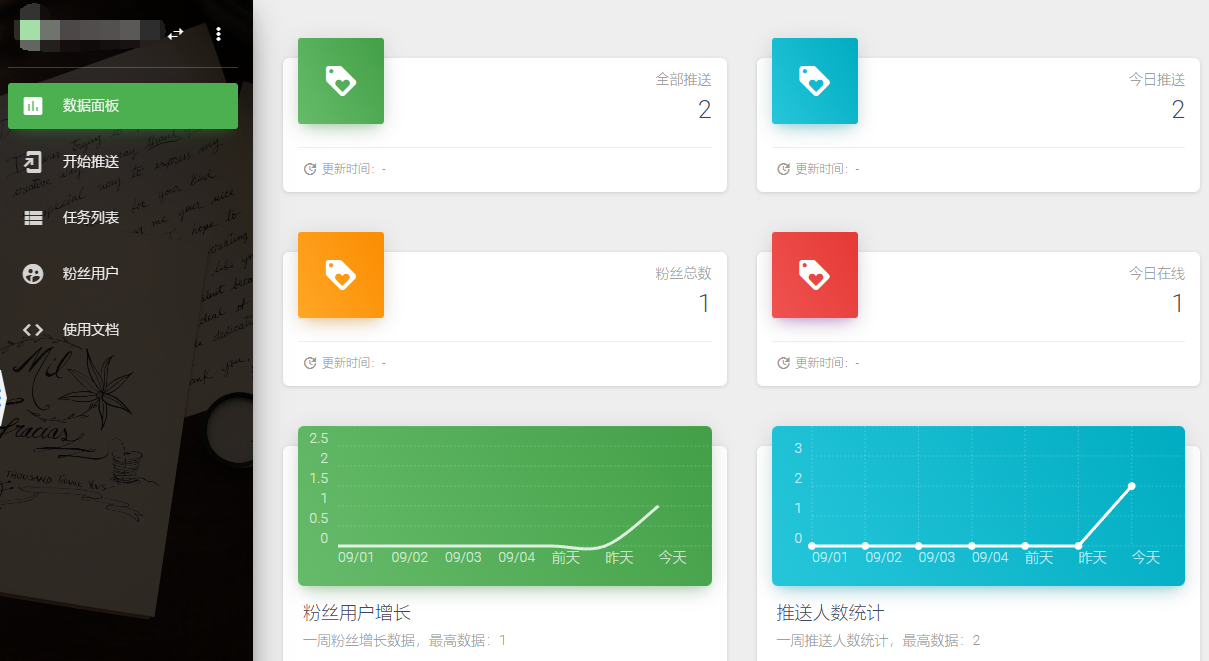Click the red tag icon on 今日在线 card
Viewport: 1209px width, 661px height.
coord(814,275)
